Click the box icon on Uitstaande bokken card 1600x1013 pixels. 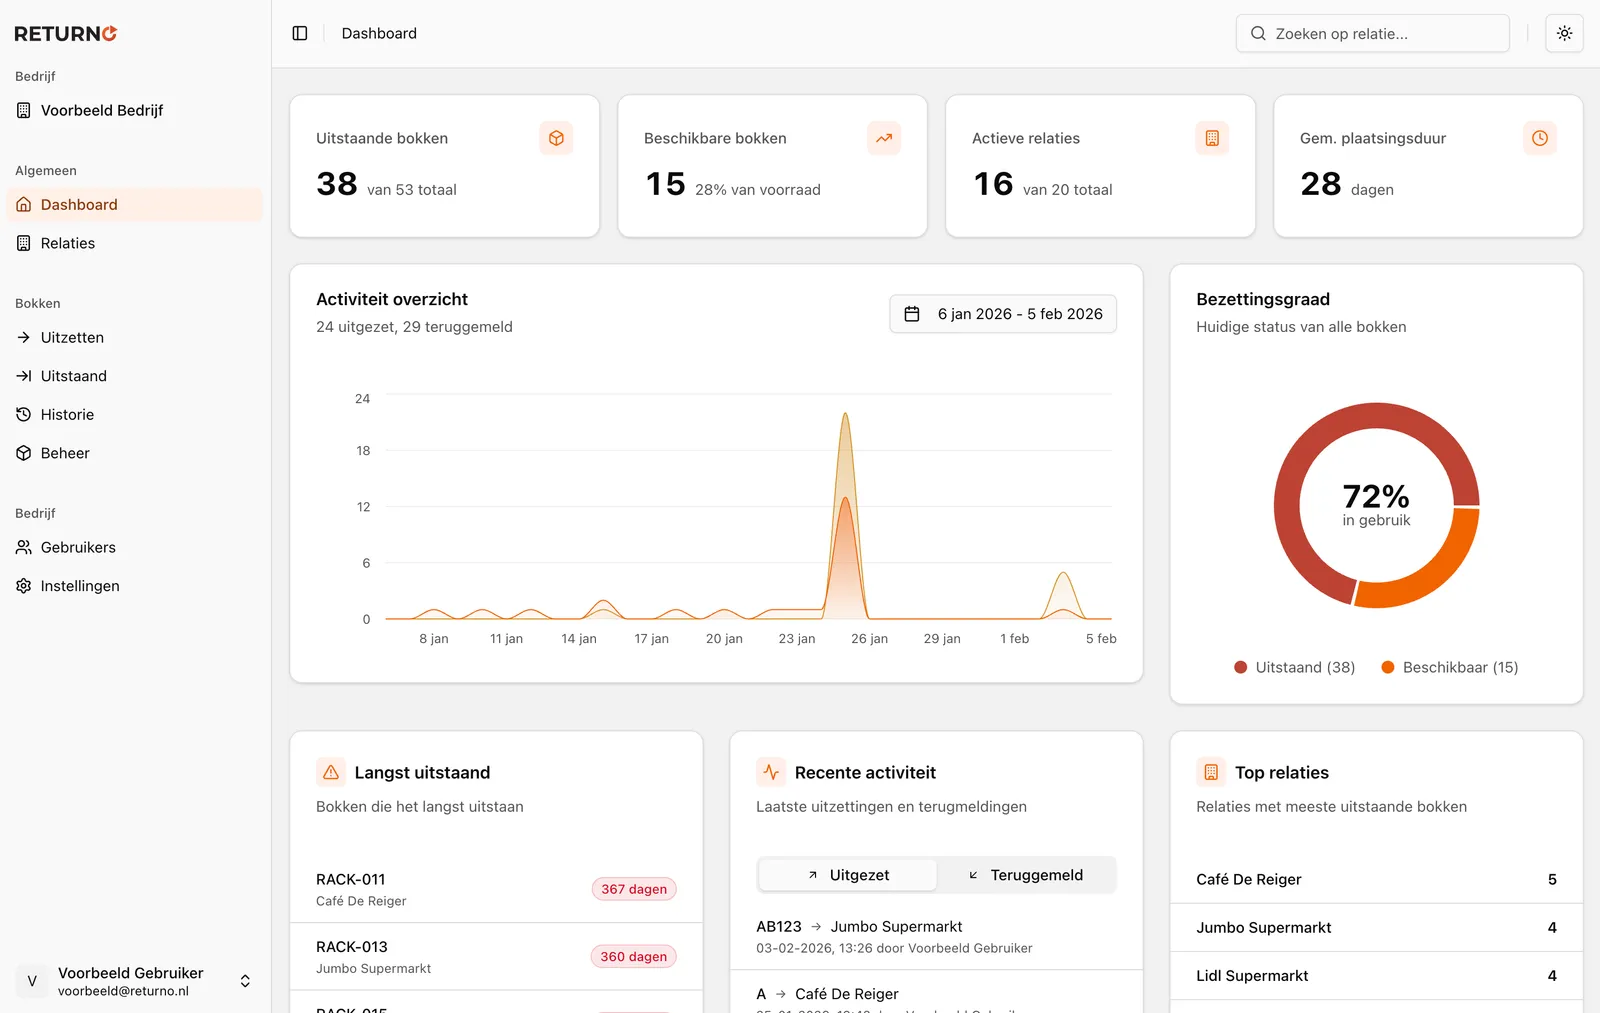556,138
